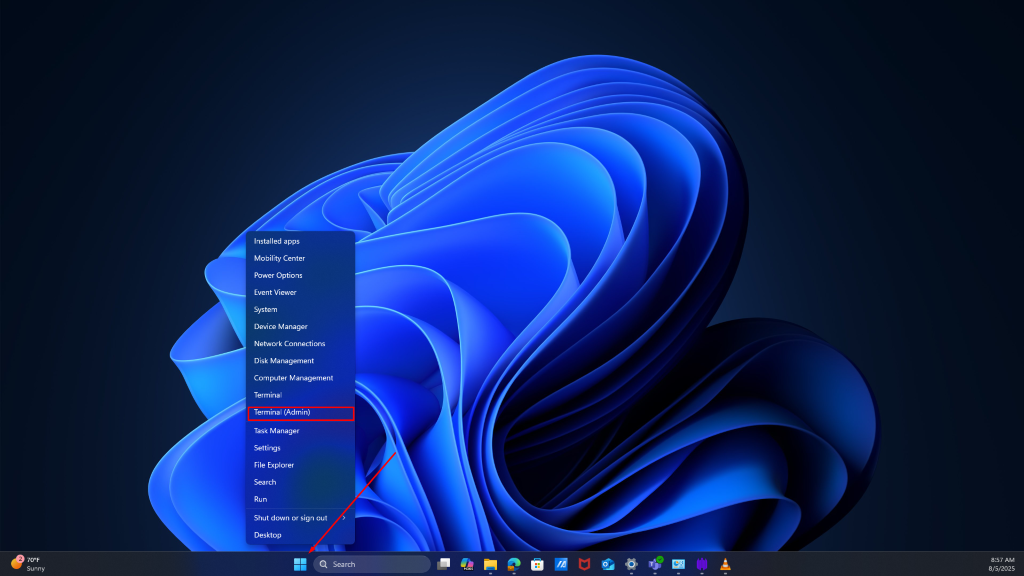Click the Start button

tap(300, 563)
